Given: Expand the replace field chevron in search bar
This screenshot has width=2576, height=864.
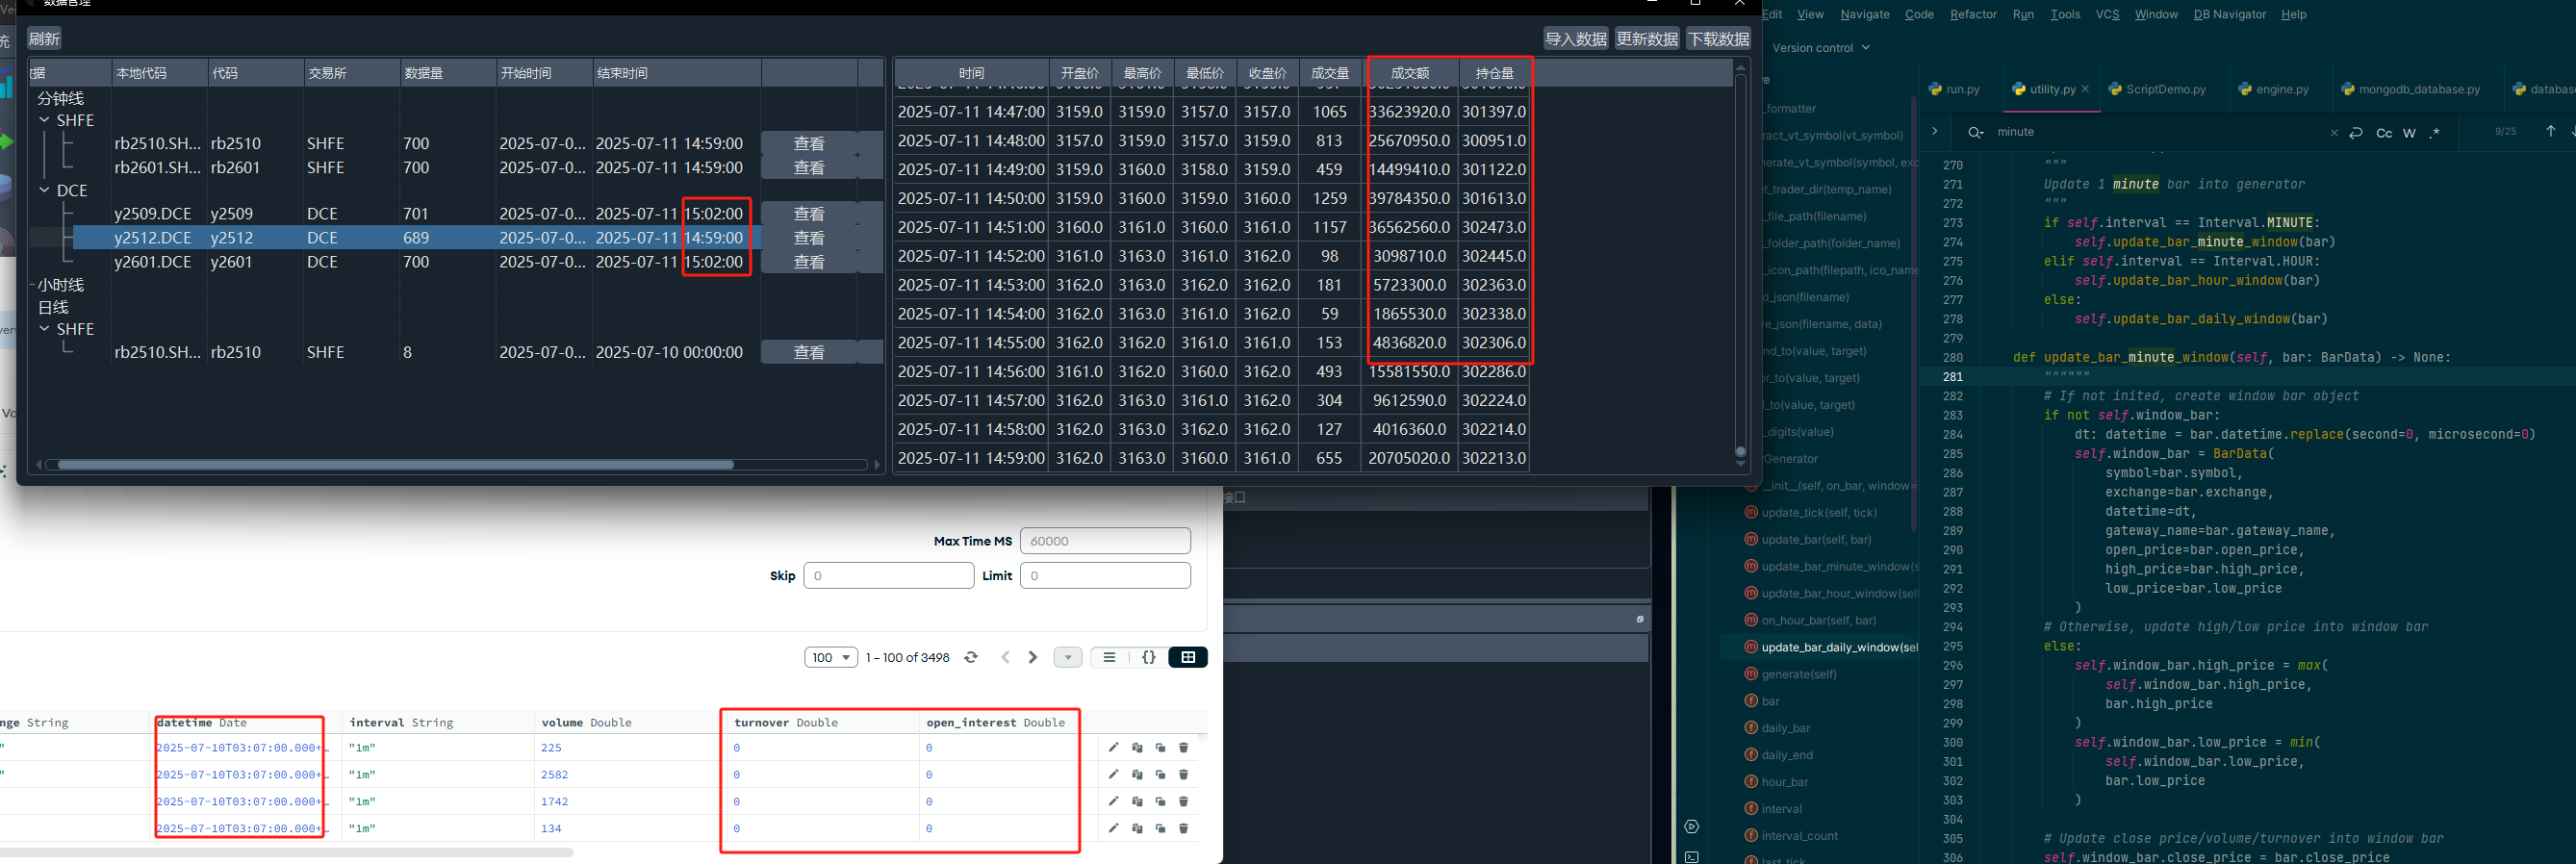Looking at the screenshot, I should click(1934, 131).
